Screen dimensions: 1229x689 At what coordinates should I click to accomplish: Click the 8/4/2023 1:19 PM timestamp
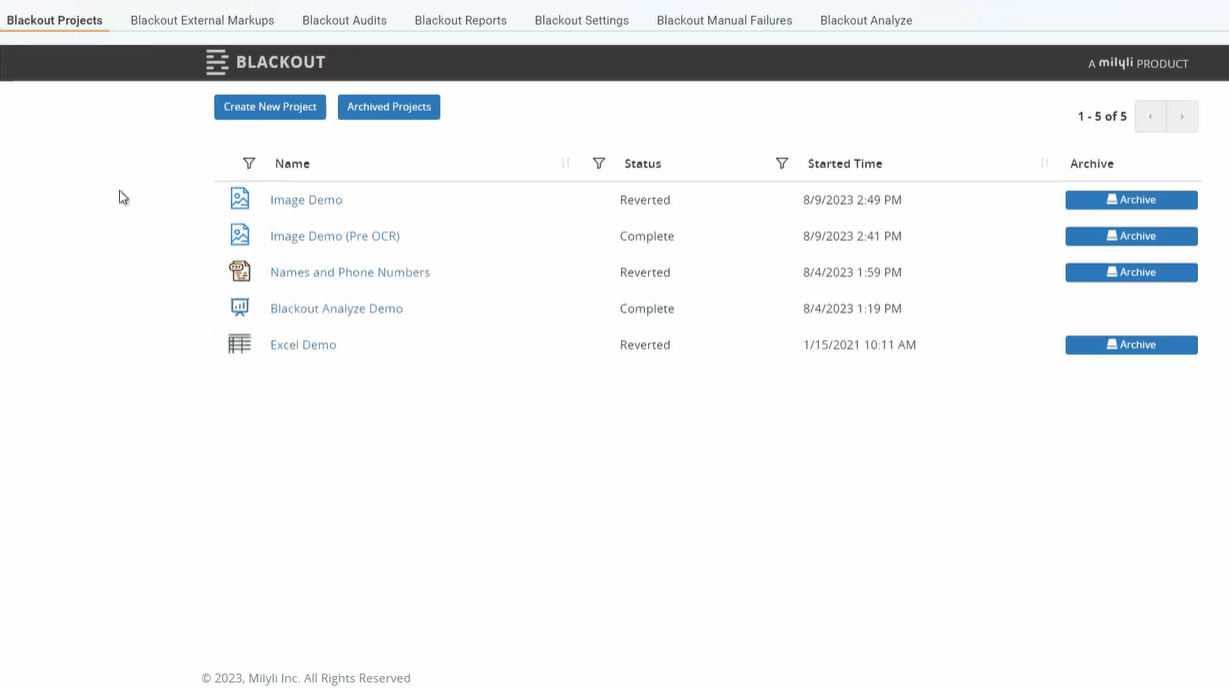tap(852, 308)
